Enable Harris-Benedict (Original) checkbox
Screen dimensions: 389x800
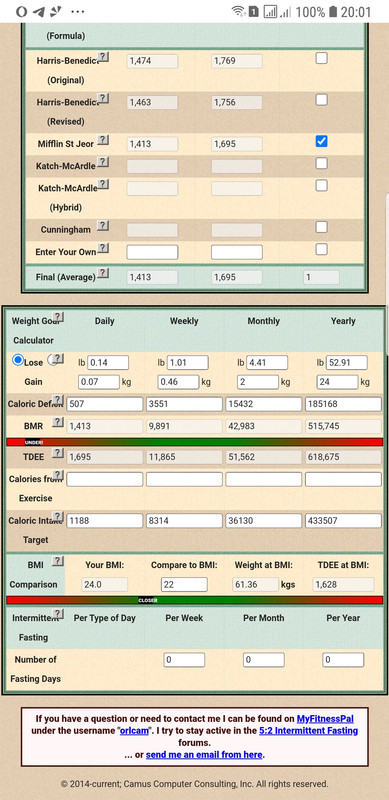321,58
